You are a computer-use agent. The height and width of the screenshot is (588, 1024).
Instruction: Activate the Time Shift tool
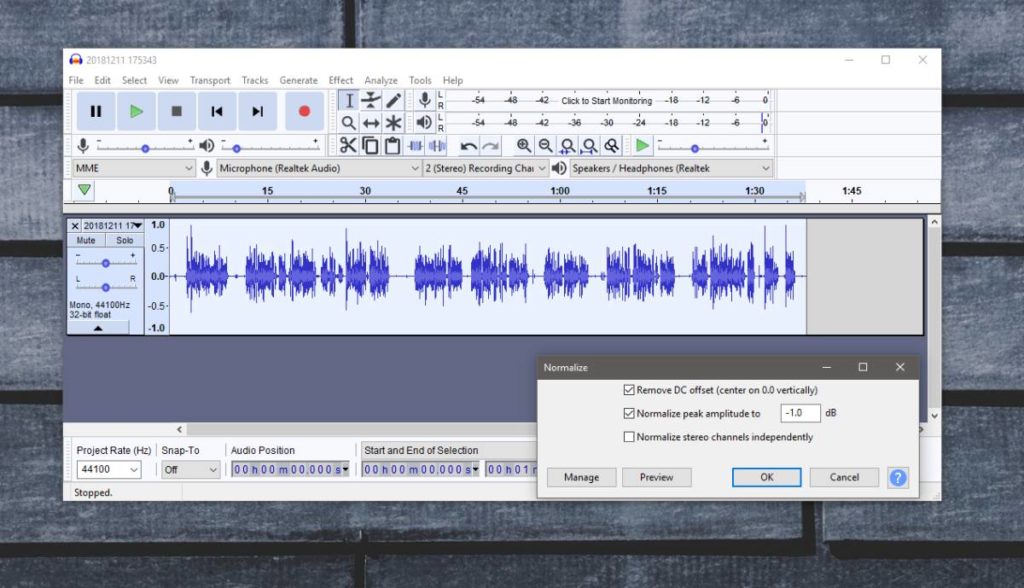click(x=371, y=123)
